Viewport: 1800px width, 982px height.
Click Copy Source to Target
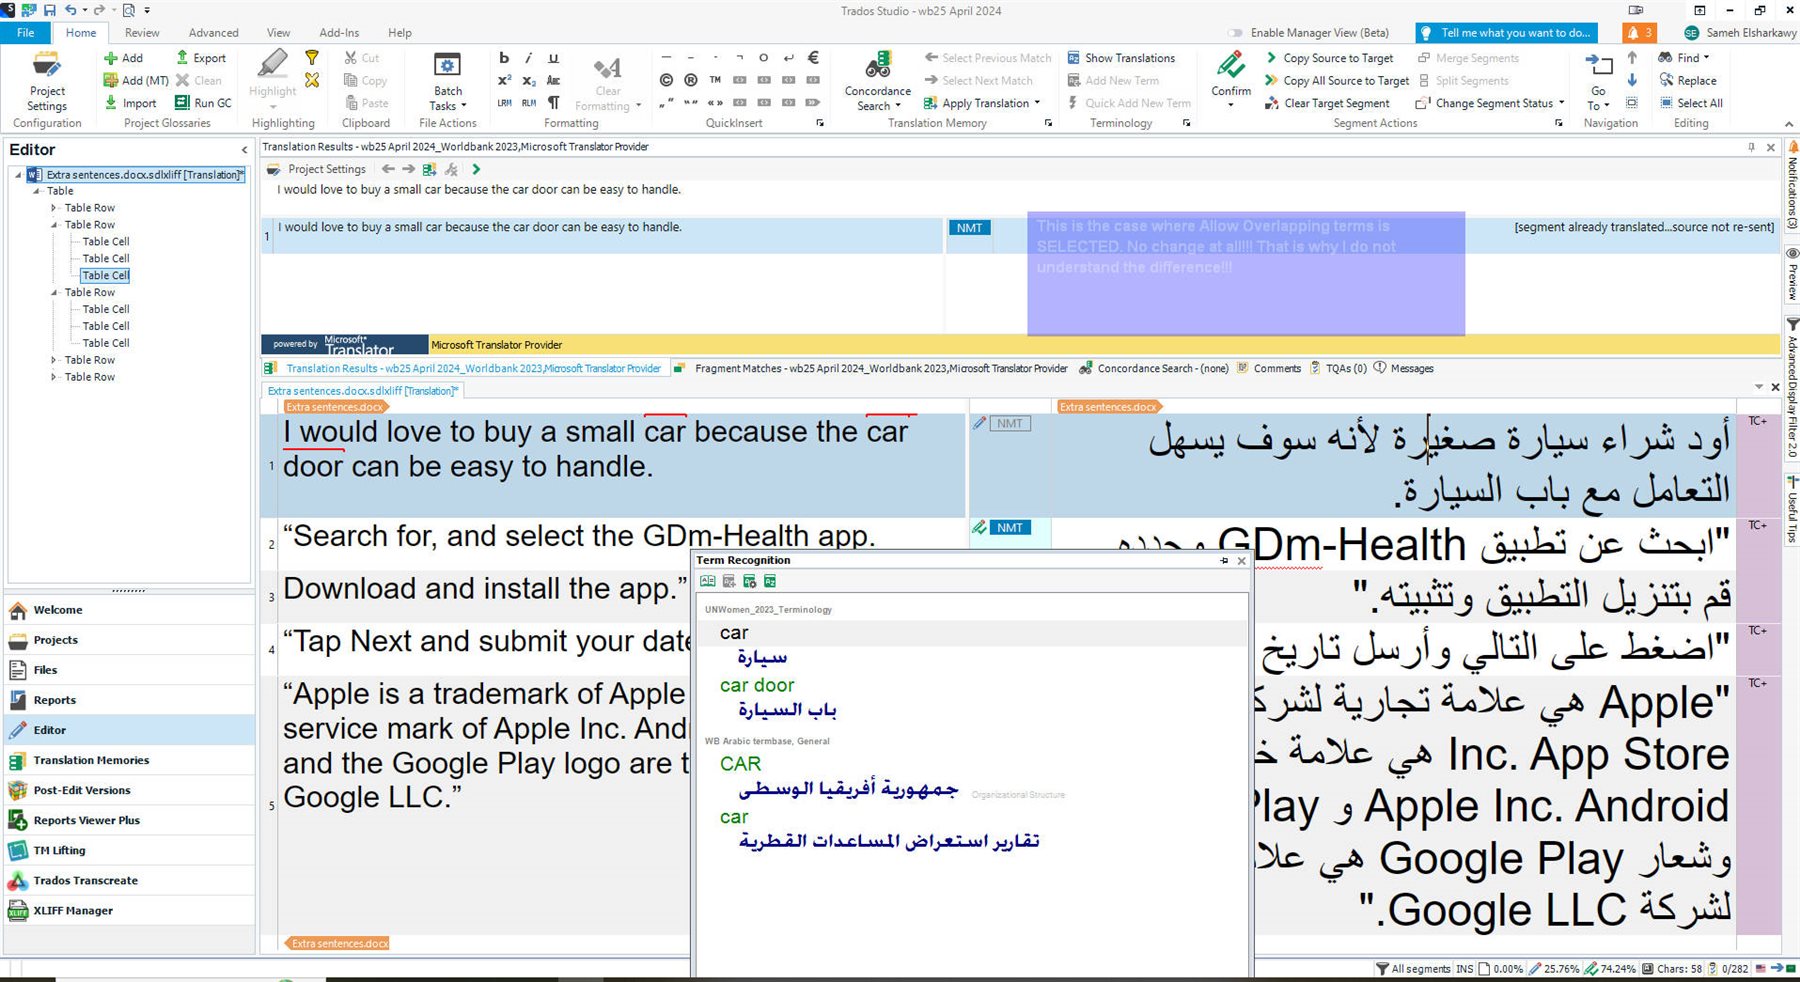(1329, 58)
